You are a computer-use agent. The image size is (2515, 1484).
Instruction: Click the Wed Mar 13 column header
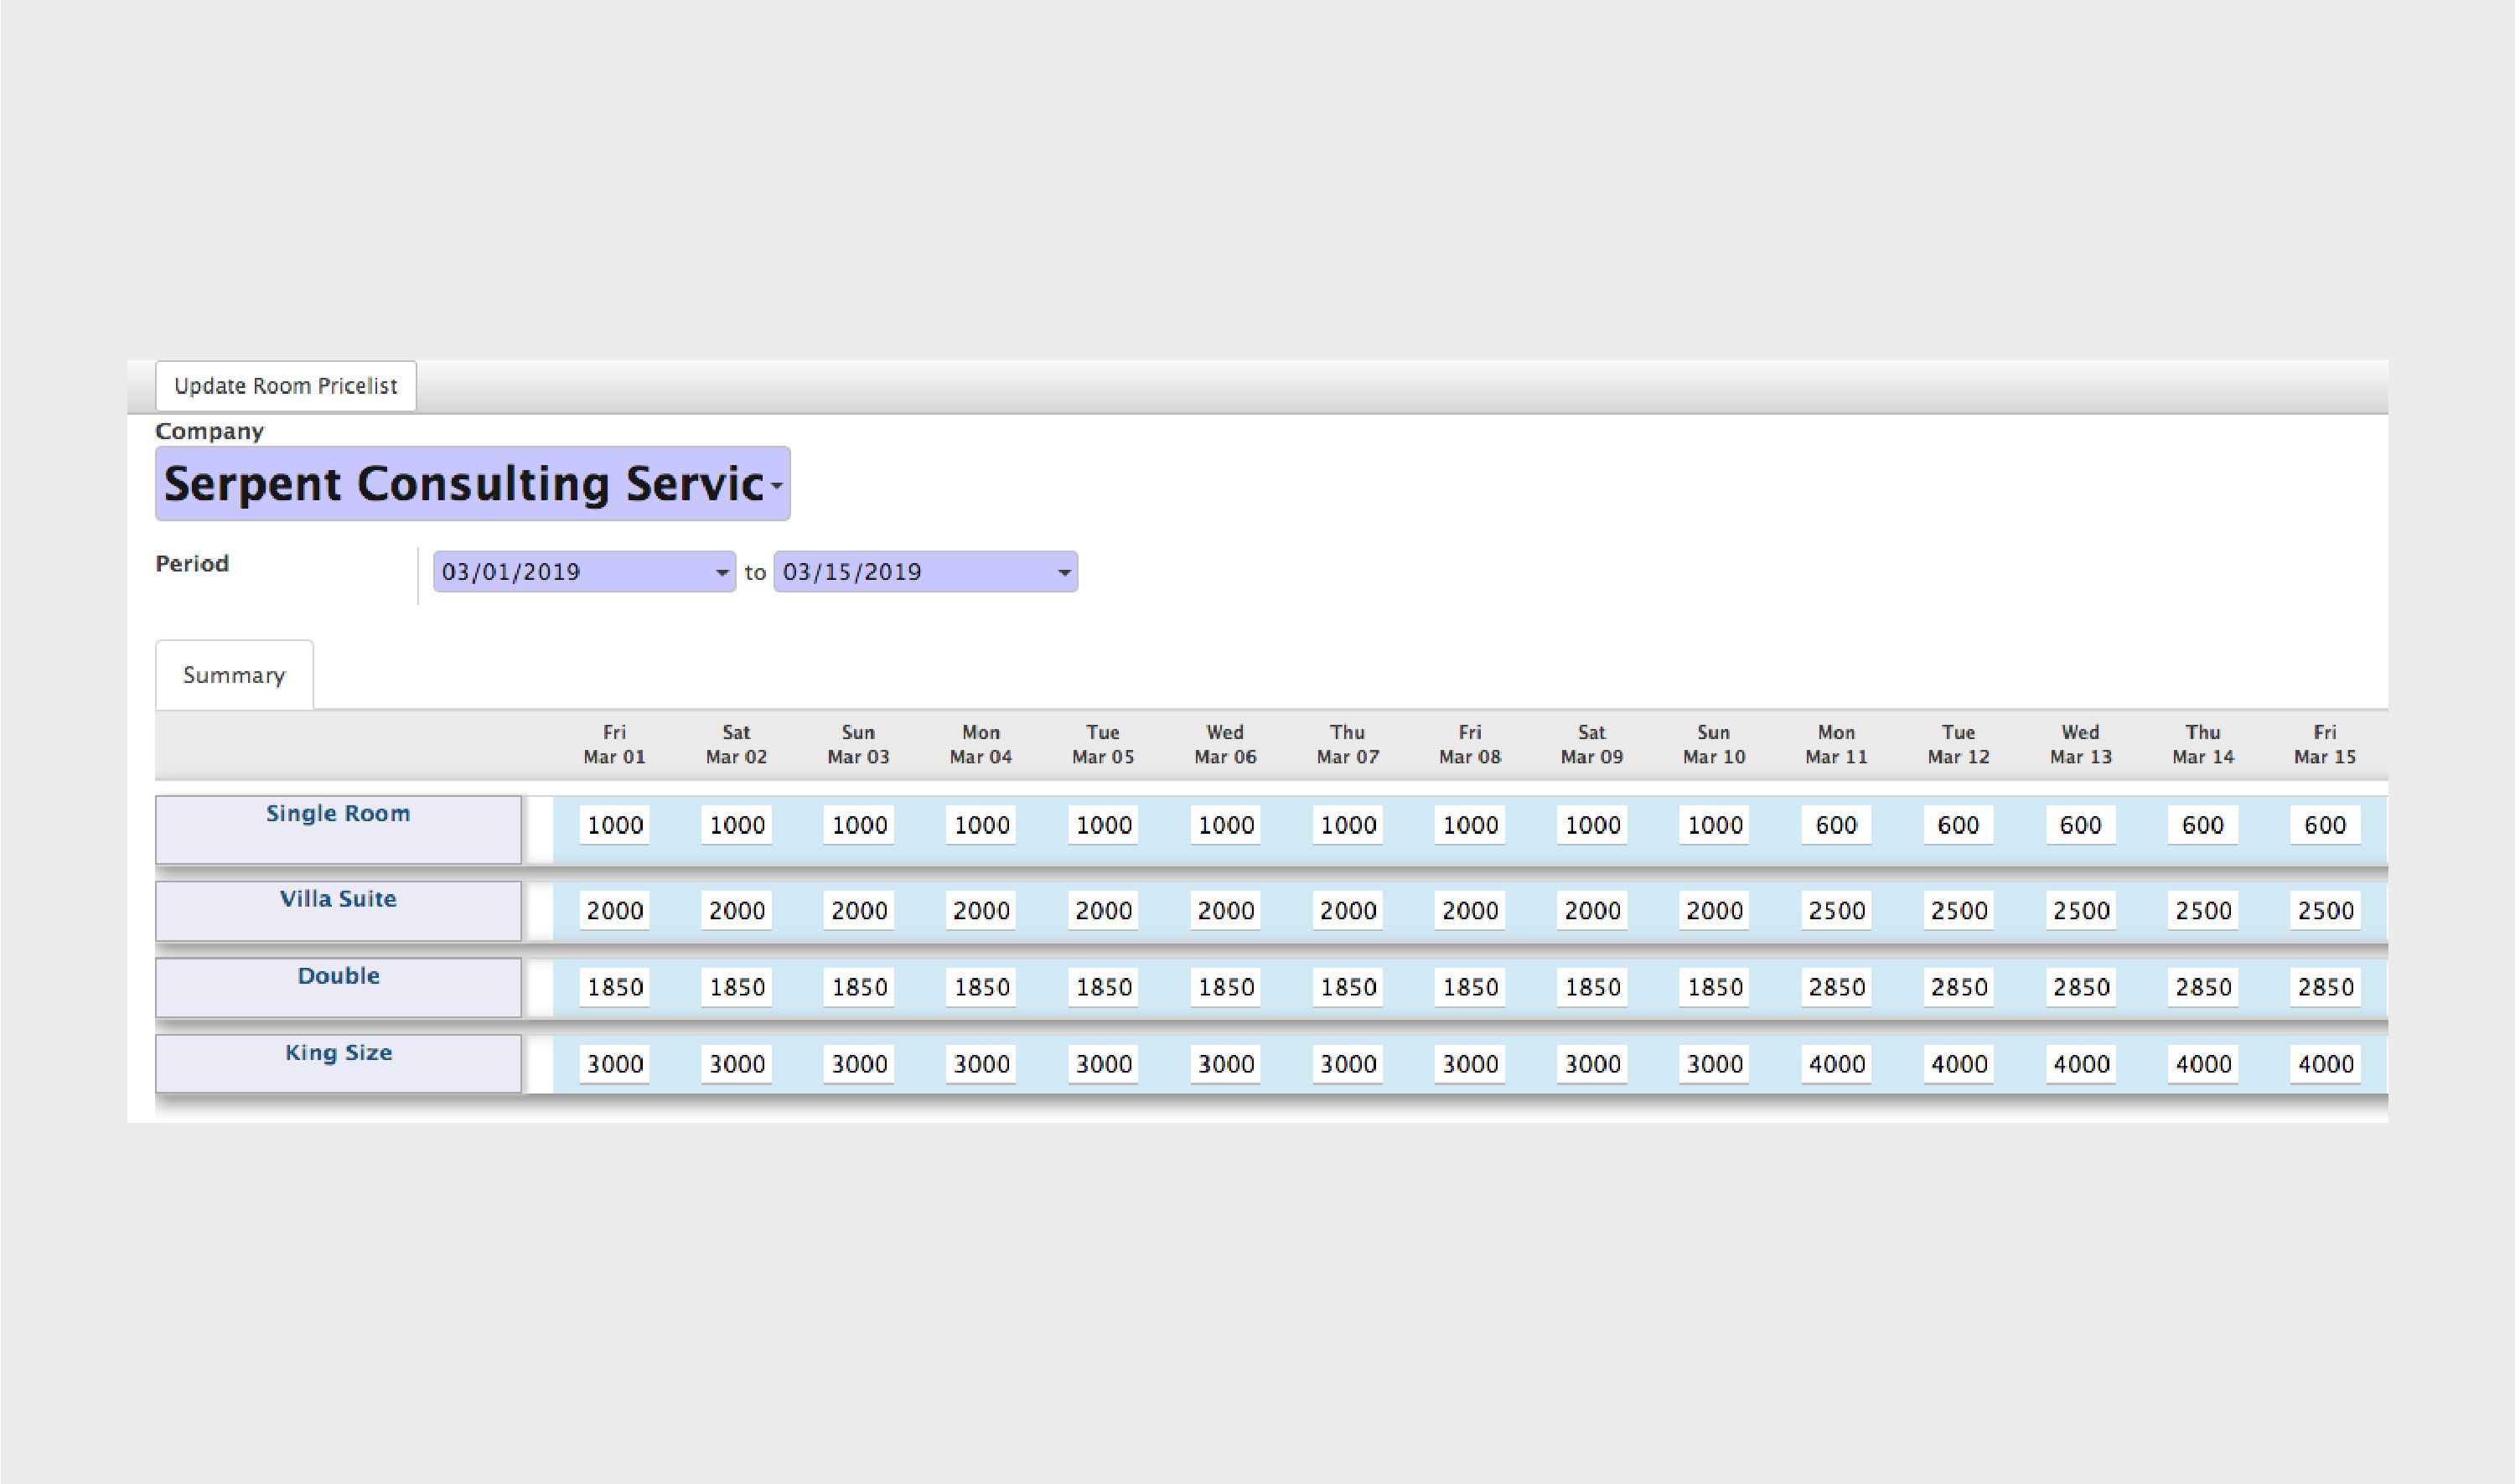(x=2081, y=745)
